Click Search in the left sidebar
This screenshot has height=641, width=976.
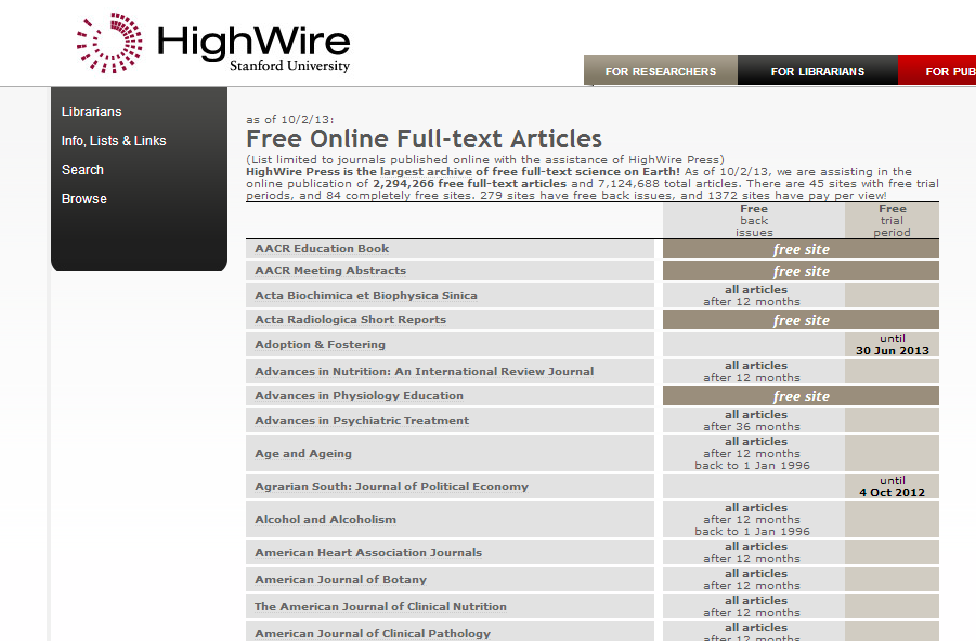(x=82, y=170)
